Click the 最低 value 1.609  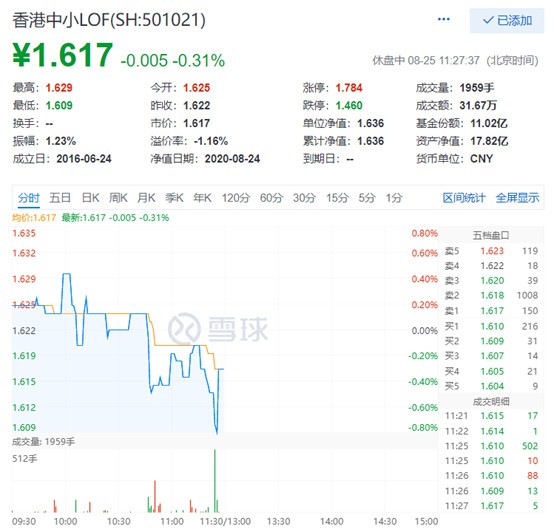tap(59, 105)
